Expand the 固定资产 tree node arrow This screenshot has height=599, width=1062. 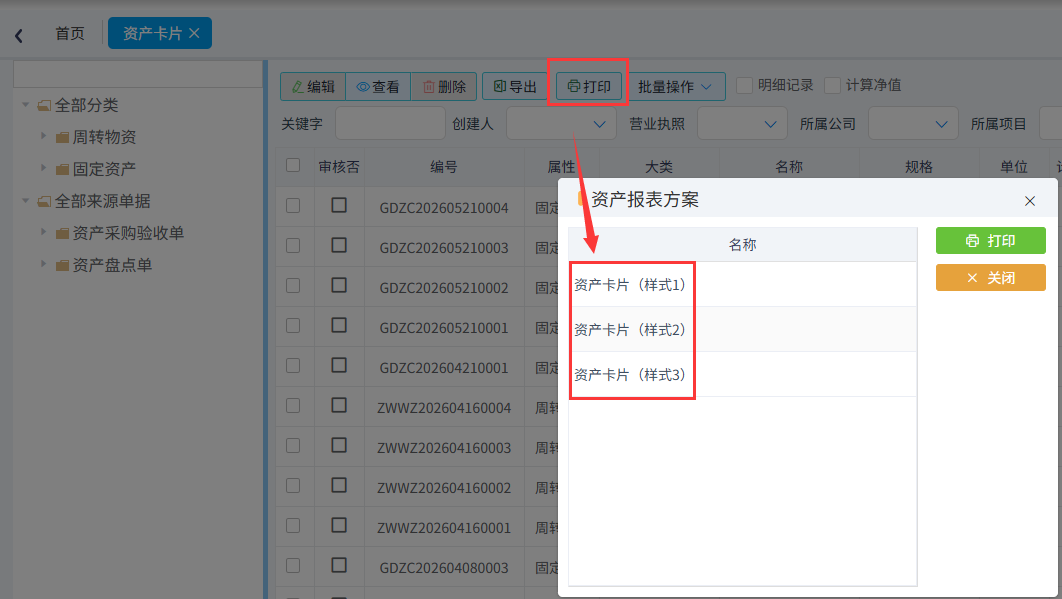[43, 168]
